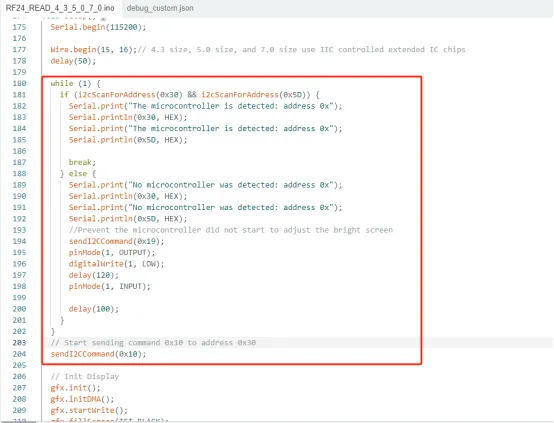
Task: Switch to the RF24_READ_4_3_5_0_7_0.ino tab
Action: [60, 8]
